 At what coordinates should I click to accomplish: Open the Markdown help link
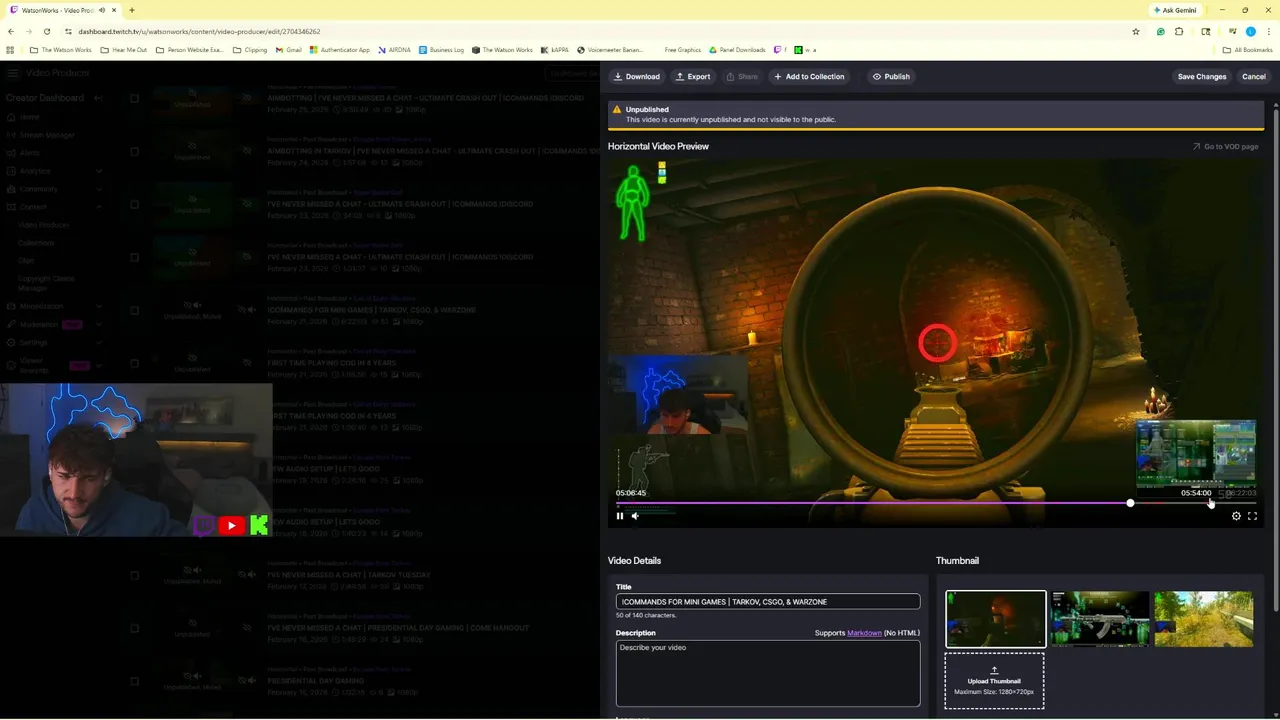865,633
